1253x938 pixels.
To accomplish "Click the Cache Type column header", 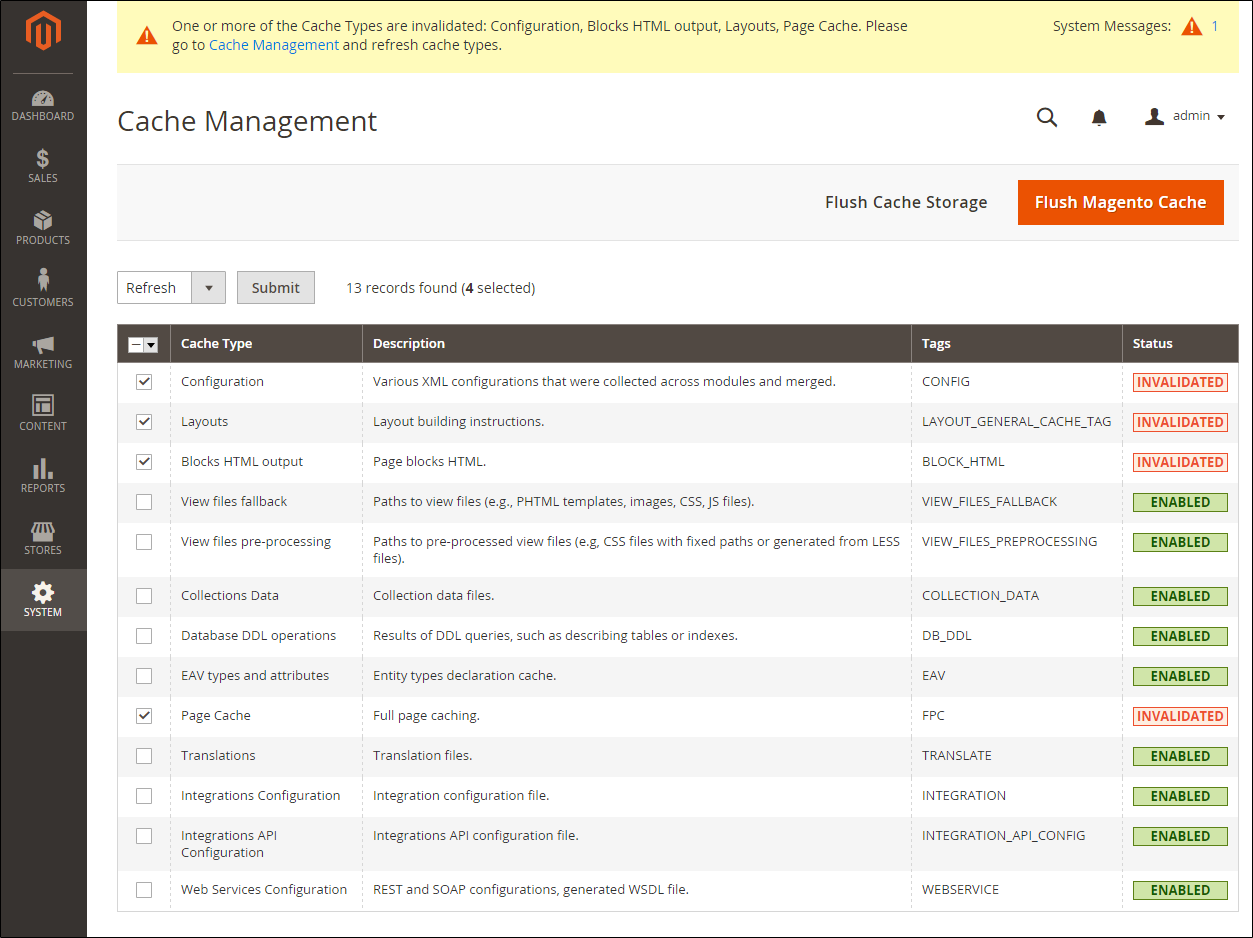I will (266, 343).
